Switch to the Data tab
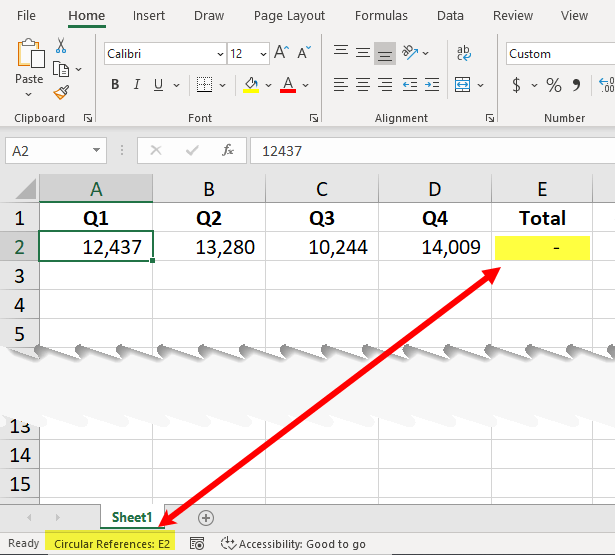This screenshot has width=615, height=555. click(x=450, y=16)
